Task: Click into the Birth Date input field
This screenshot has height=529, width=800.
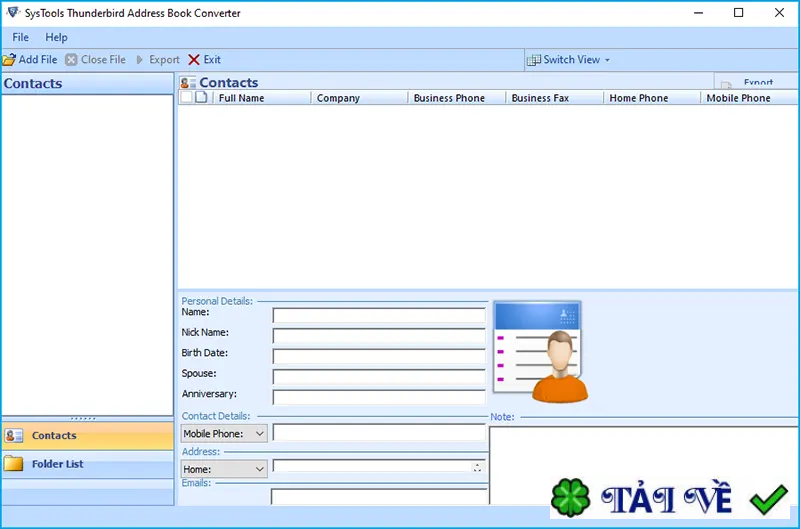Action: [x=379, y=356]
